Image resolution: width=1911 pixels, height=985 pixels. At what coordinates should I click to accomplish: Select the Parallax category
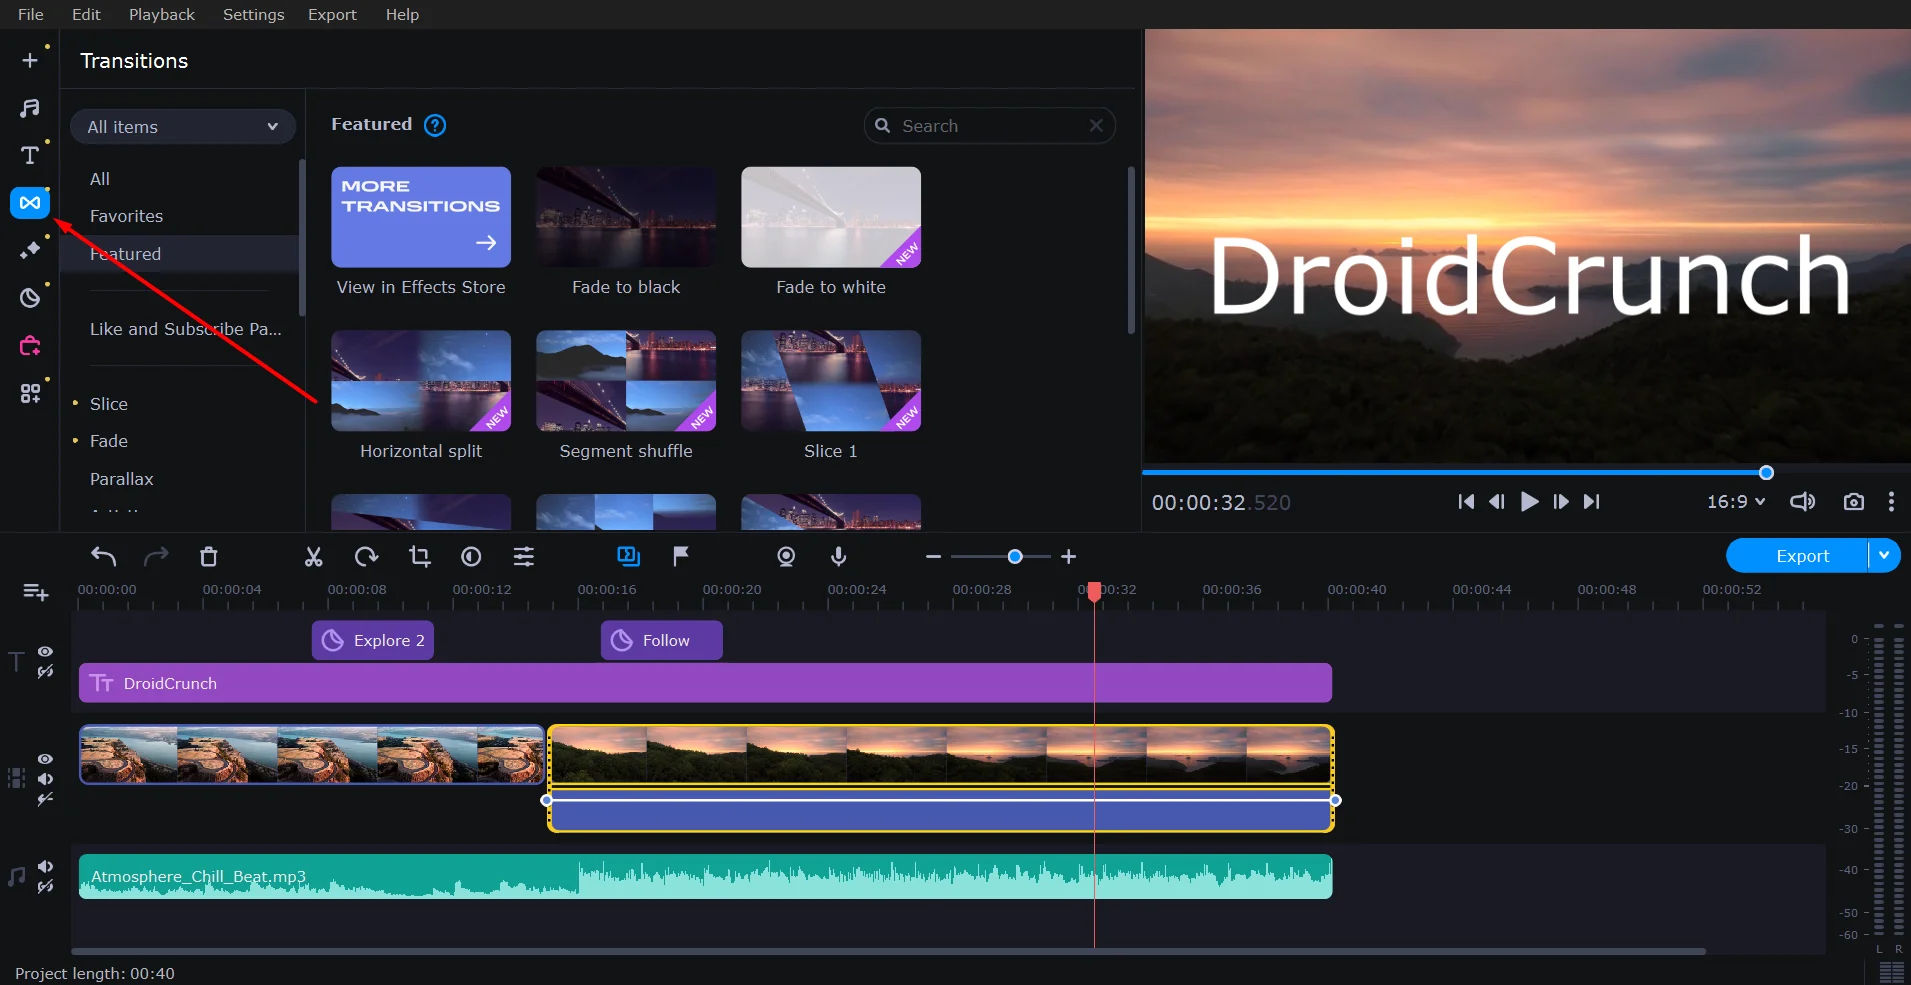122,479
